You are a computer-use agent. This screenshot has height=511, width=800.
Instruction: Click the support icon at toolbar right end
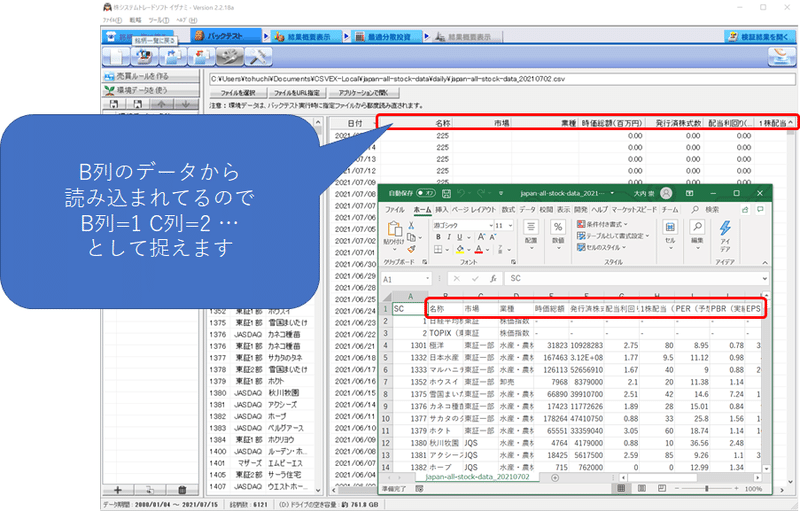point(781,56)
